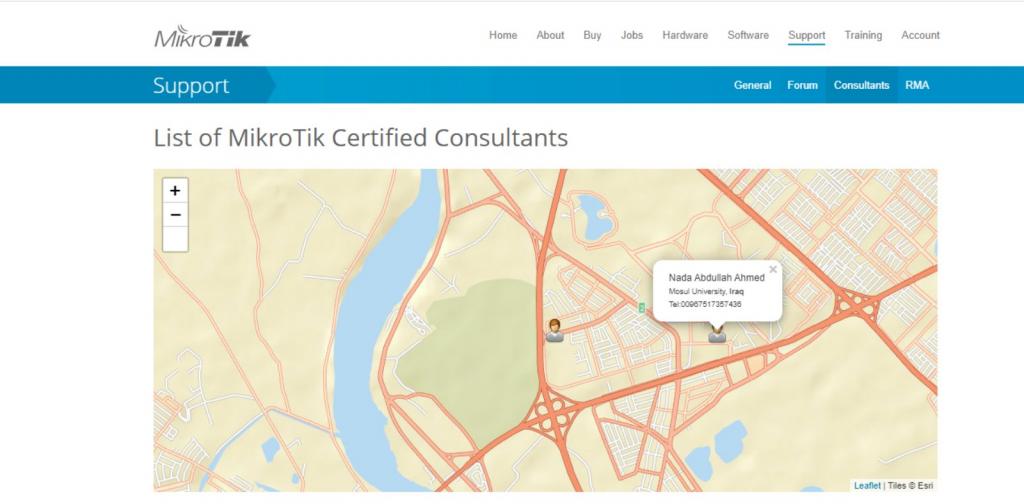Select the RMA tab
Screen dimensions: 1024x504
click(x=917, y=85)
